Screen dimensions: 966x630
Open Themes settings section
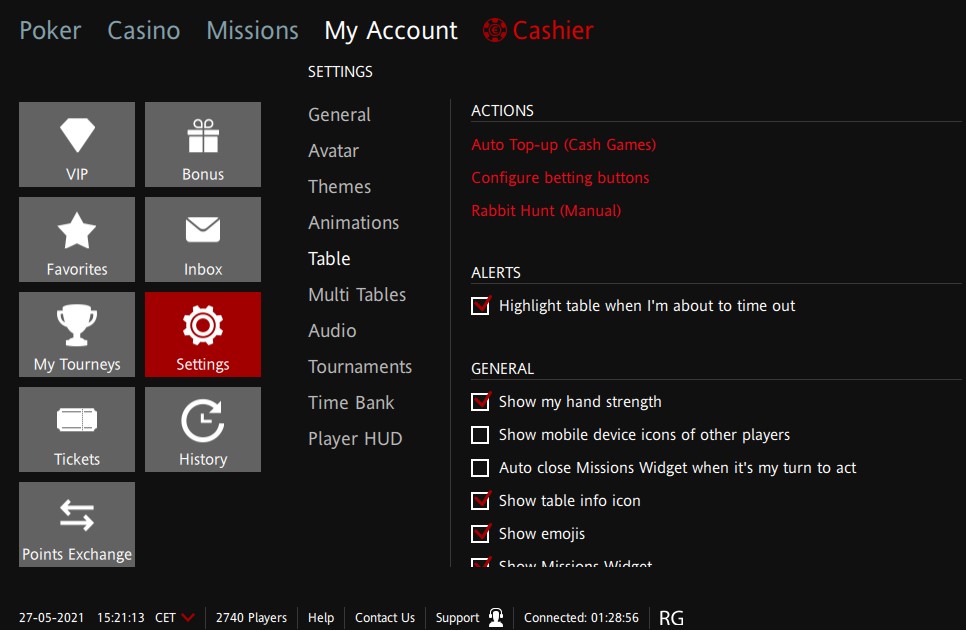pyautogui.click(x=339, y=187)
